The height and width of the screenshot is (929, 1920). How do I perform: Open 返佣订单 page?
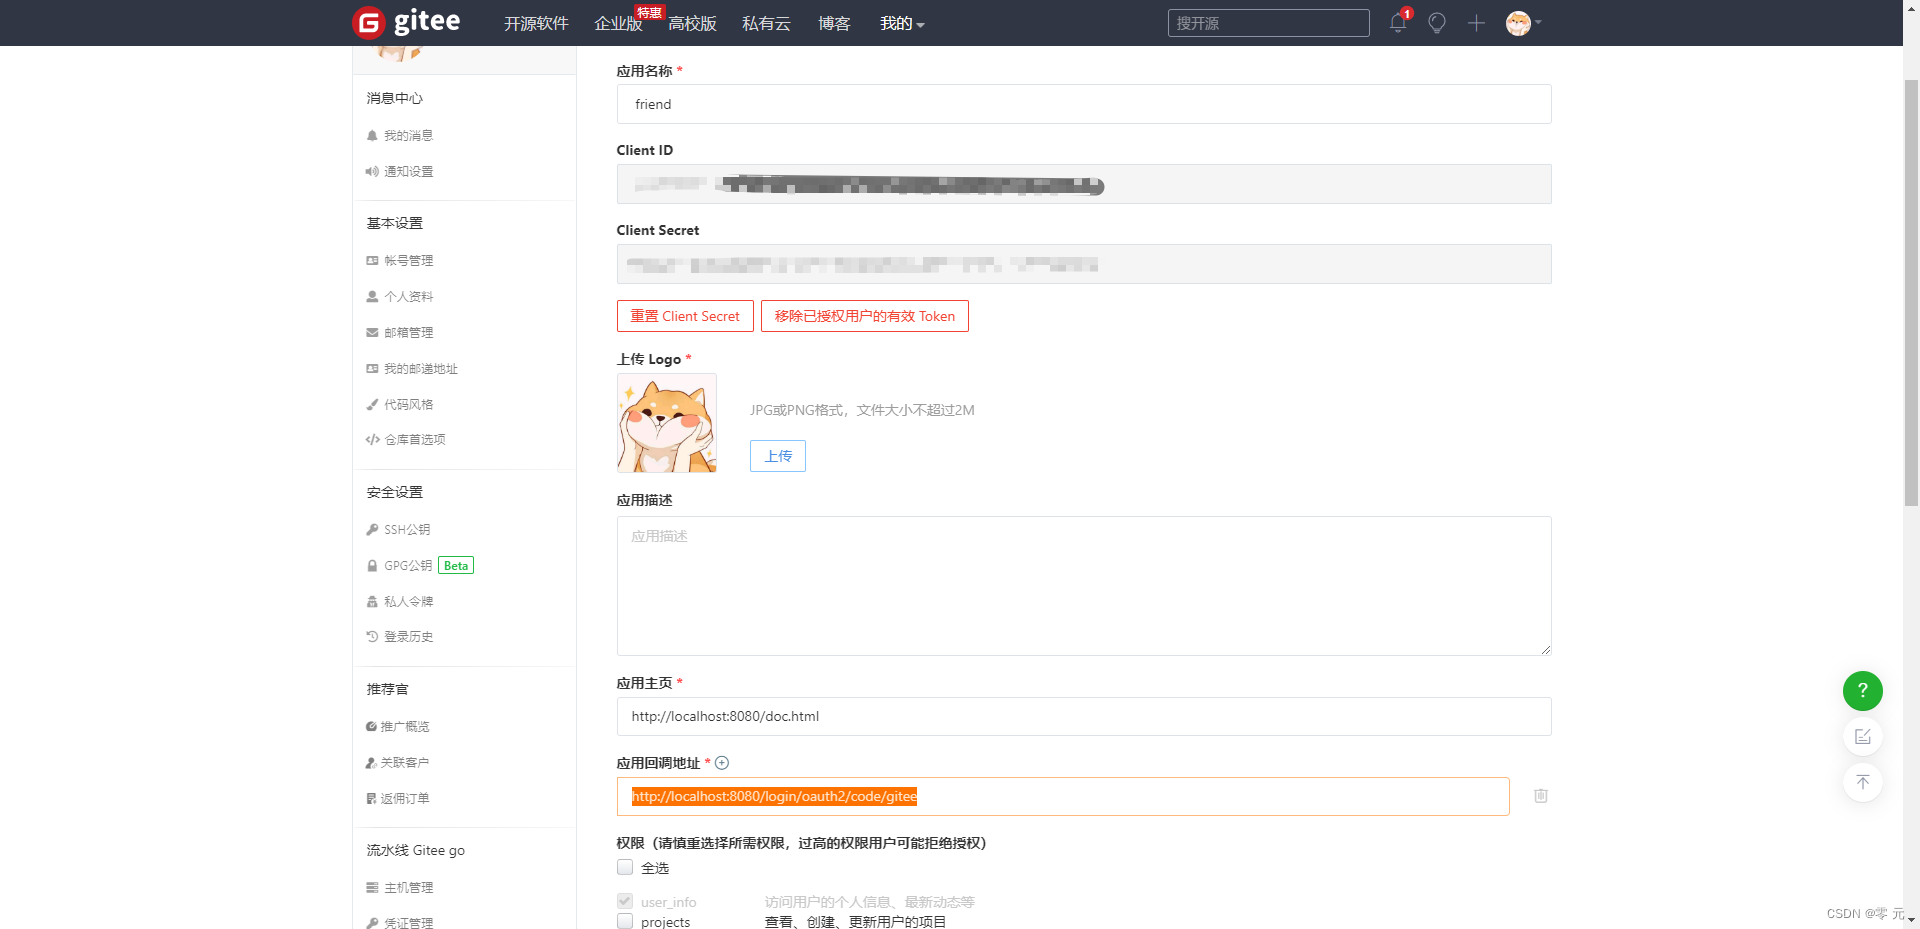[404, 798]
